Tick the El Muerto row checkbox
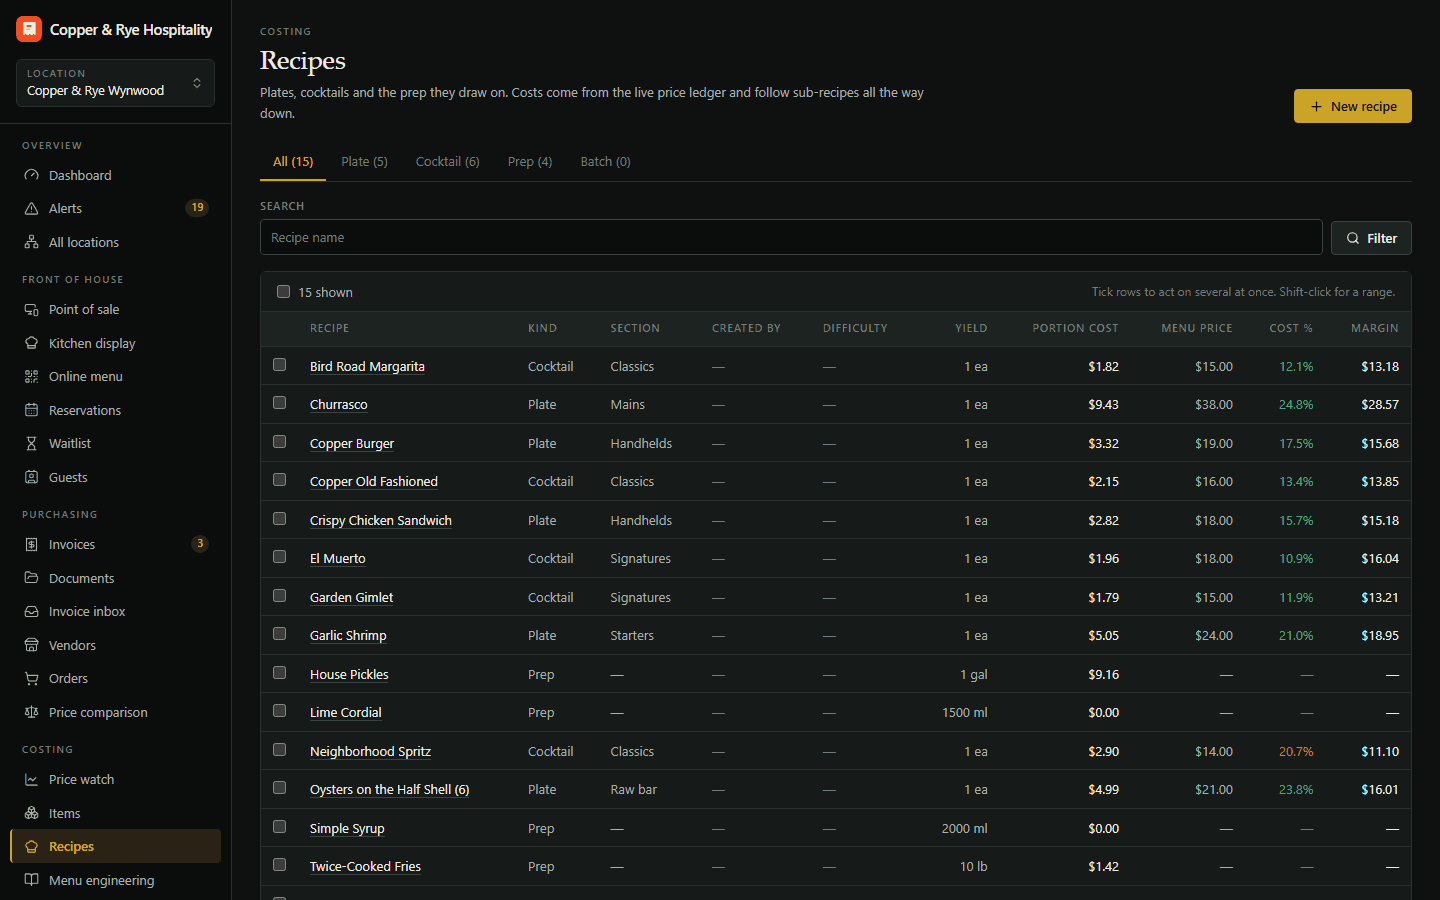1440x900 pixels. (x=280, y=557)
